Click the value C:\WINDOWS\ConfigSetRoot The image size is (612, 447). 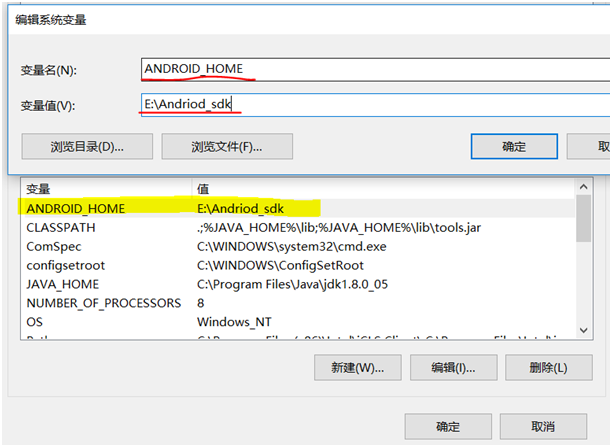(x=280, y=265)
